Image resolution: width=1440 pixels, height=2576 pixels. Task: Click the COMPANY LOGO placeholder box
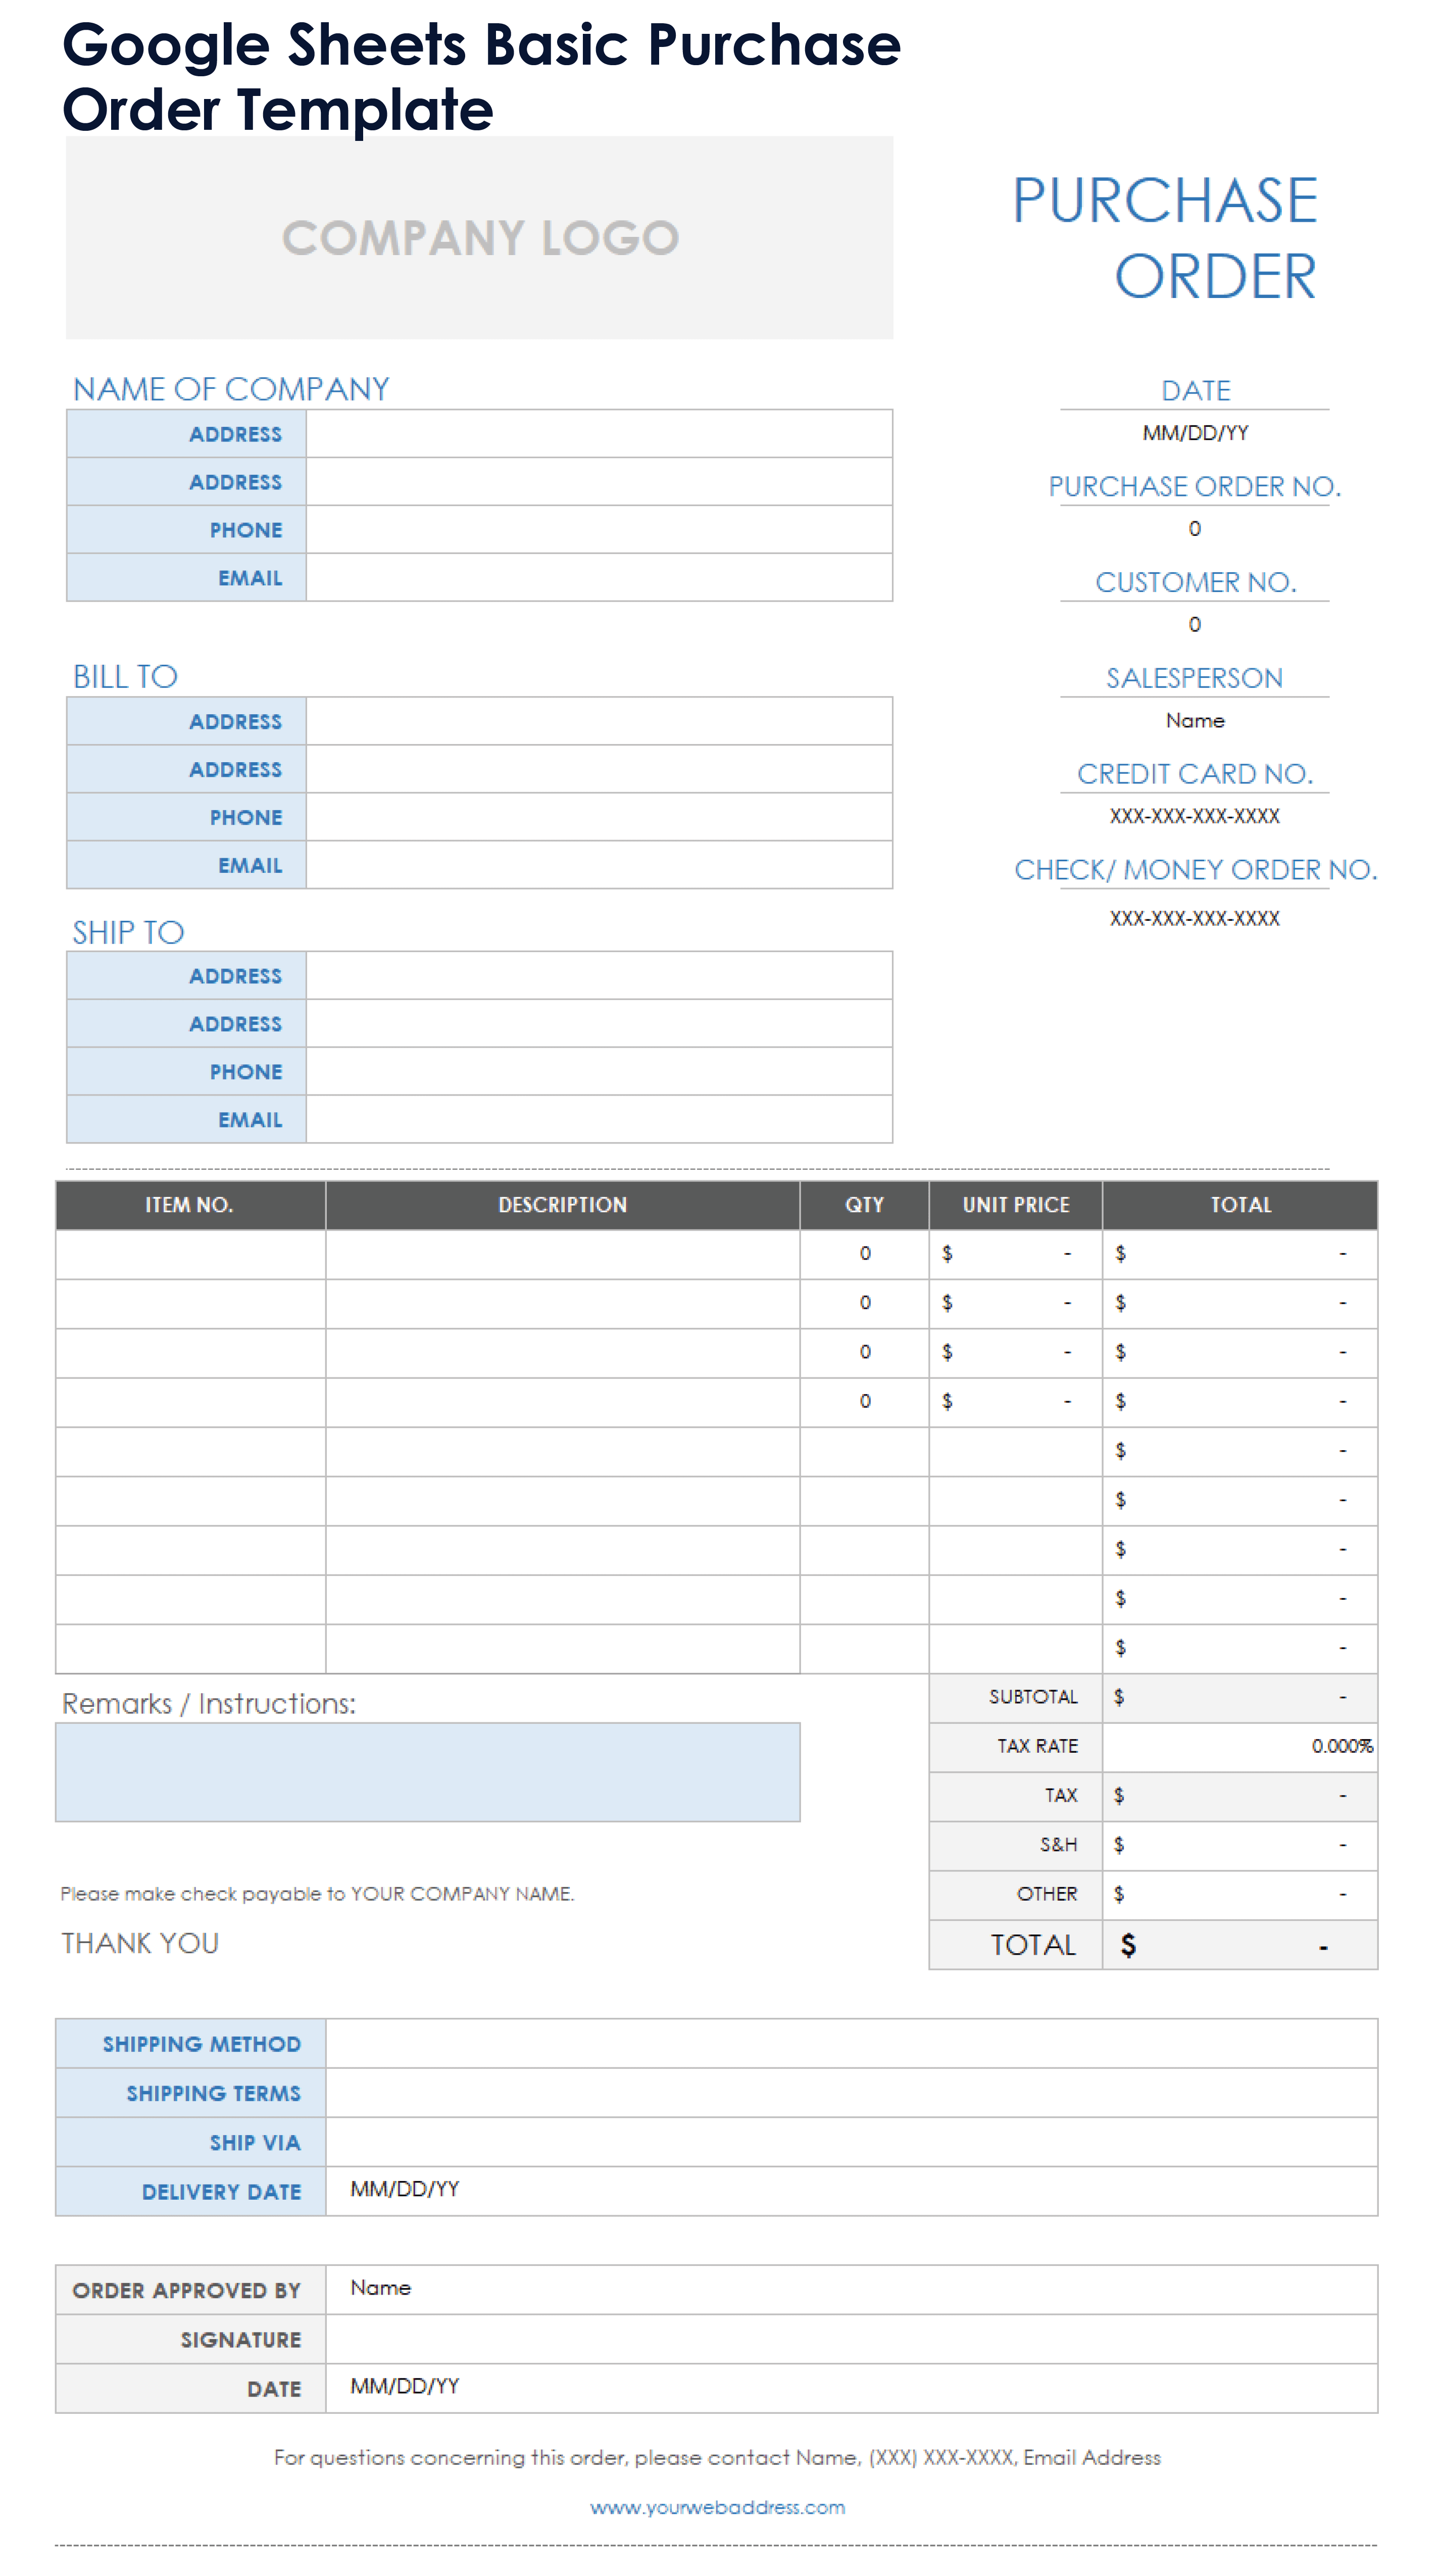pos(479,238)
